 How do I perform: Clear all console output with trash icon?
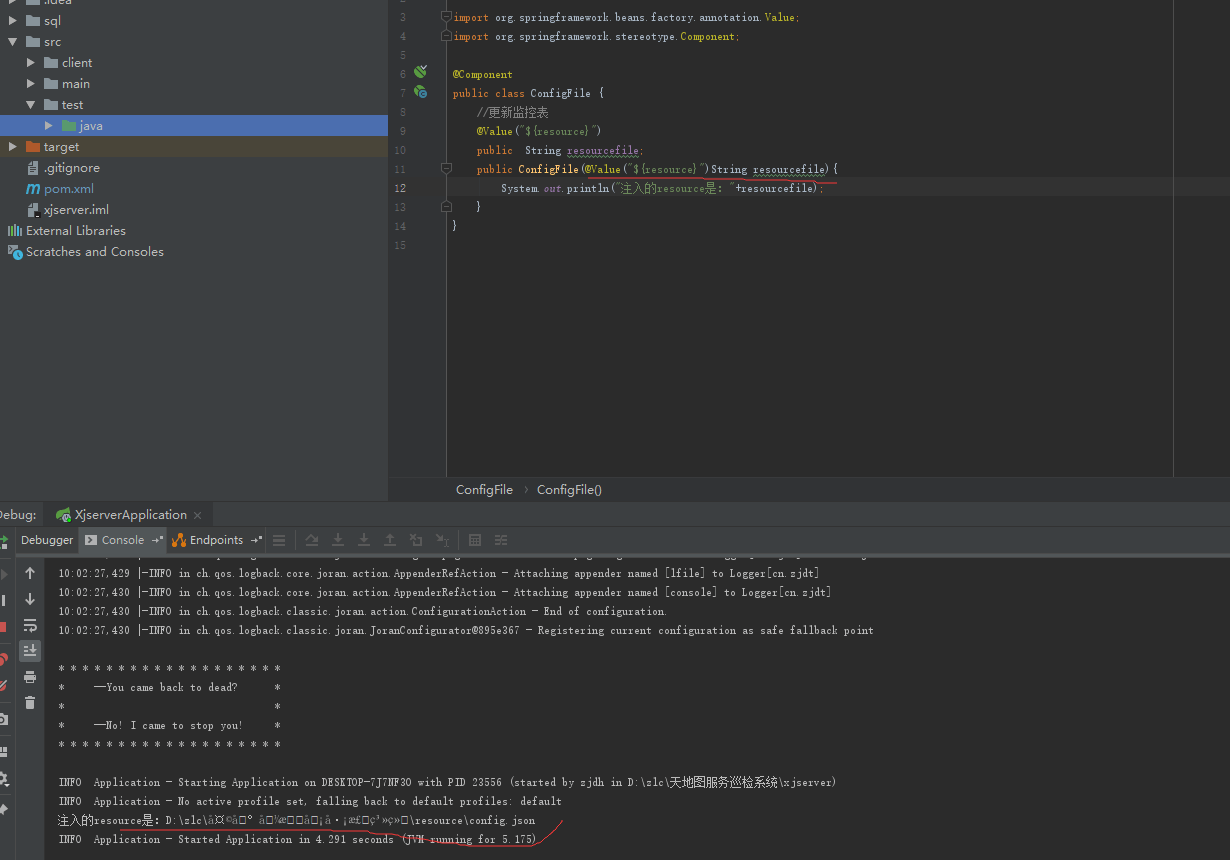pos(30,703)
